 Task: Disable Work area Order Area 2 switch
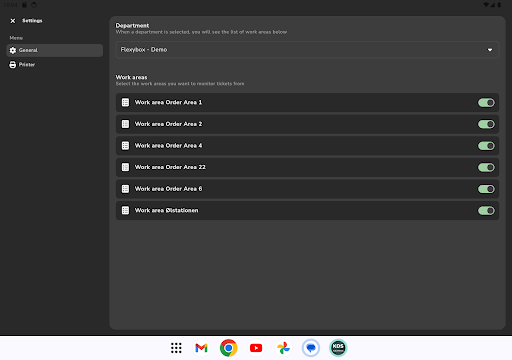486,124
